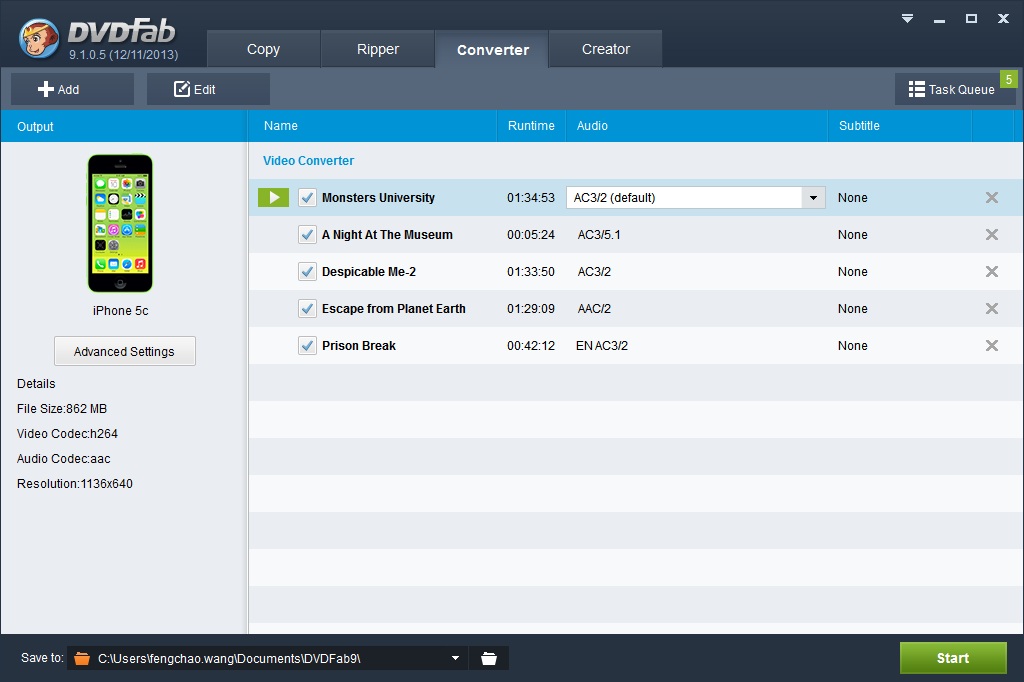Click the Output panel header

pyautogui.click(x=124, y=126)
